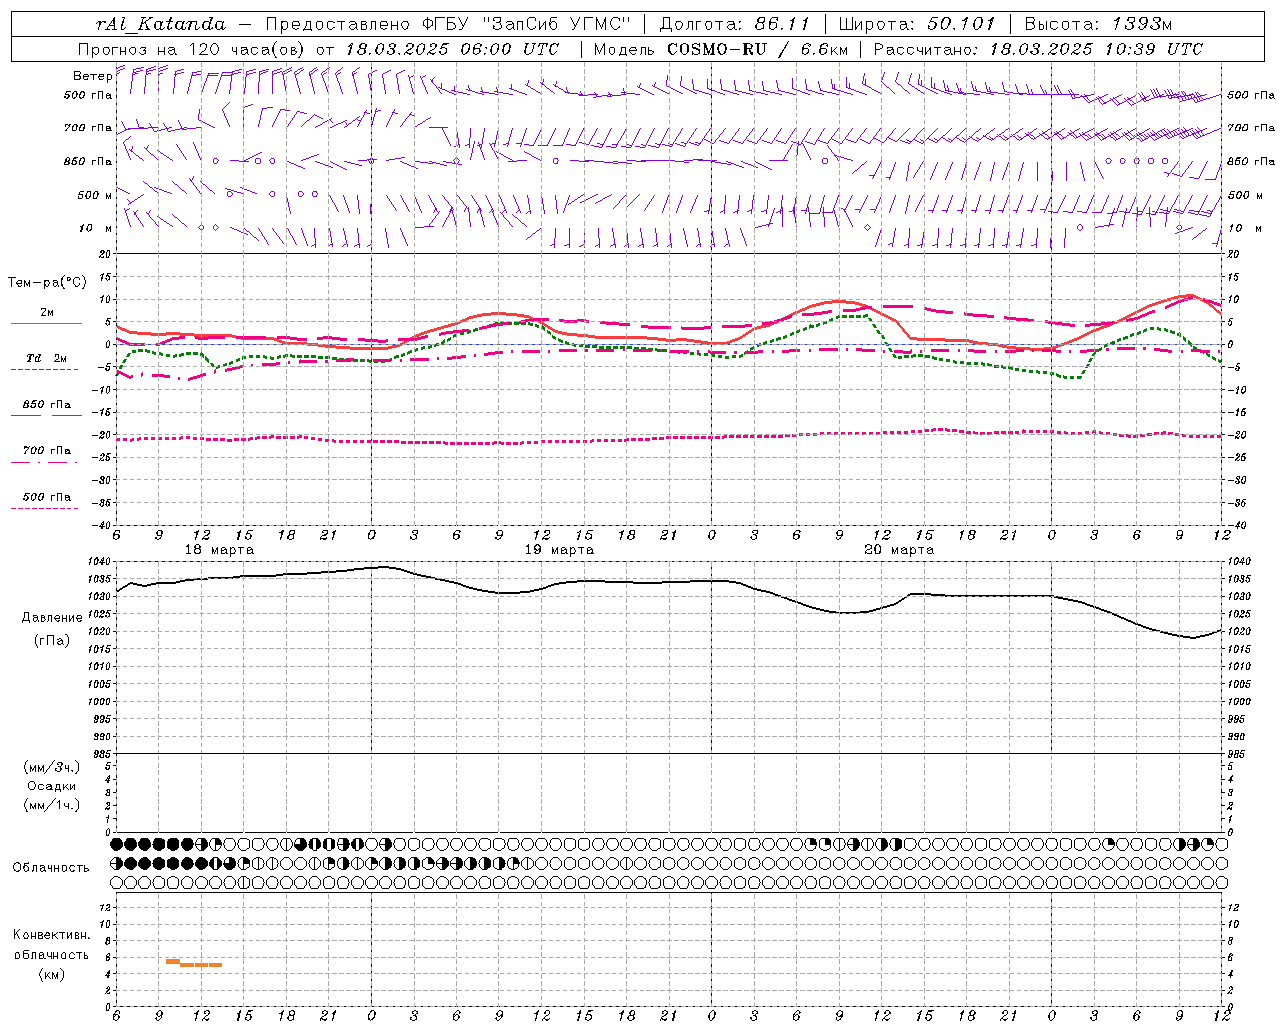
Task: Click the Долгота: 86.11 value
Action: (x=735, y=24)
